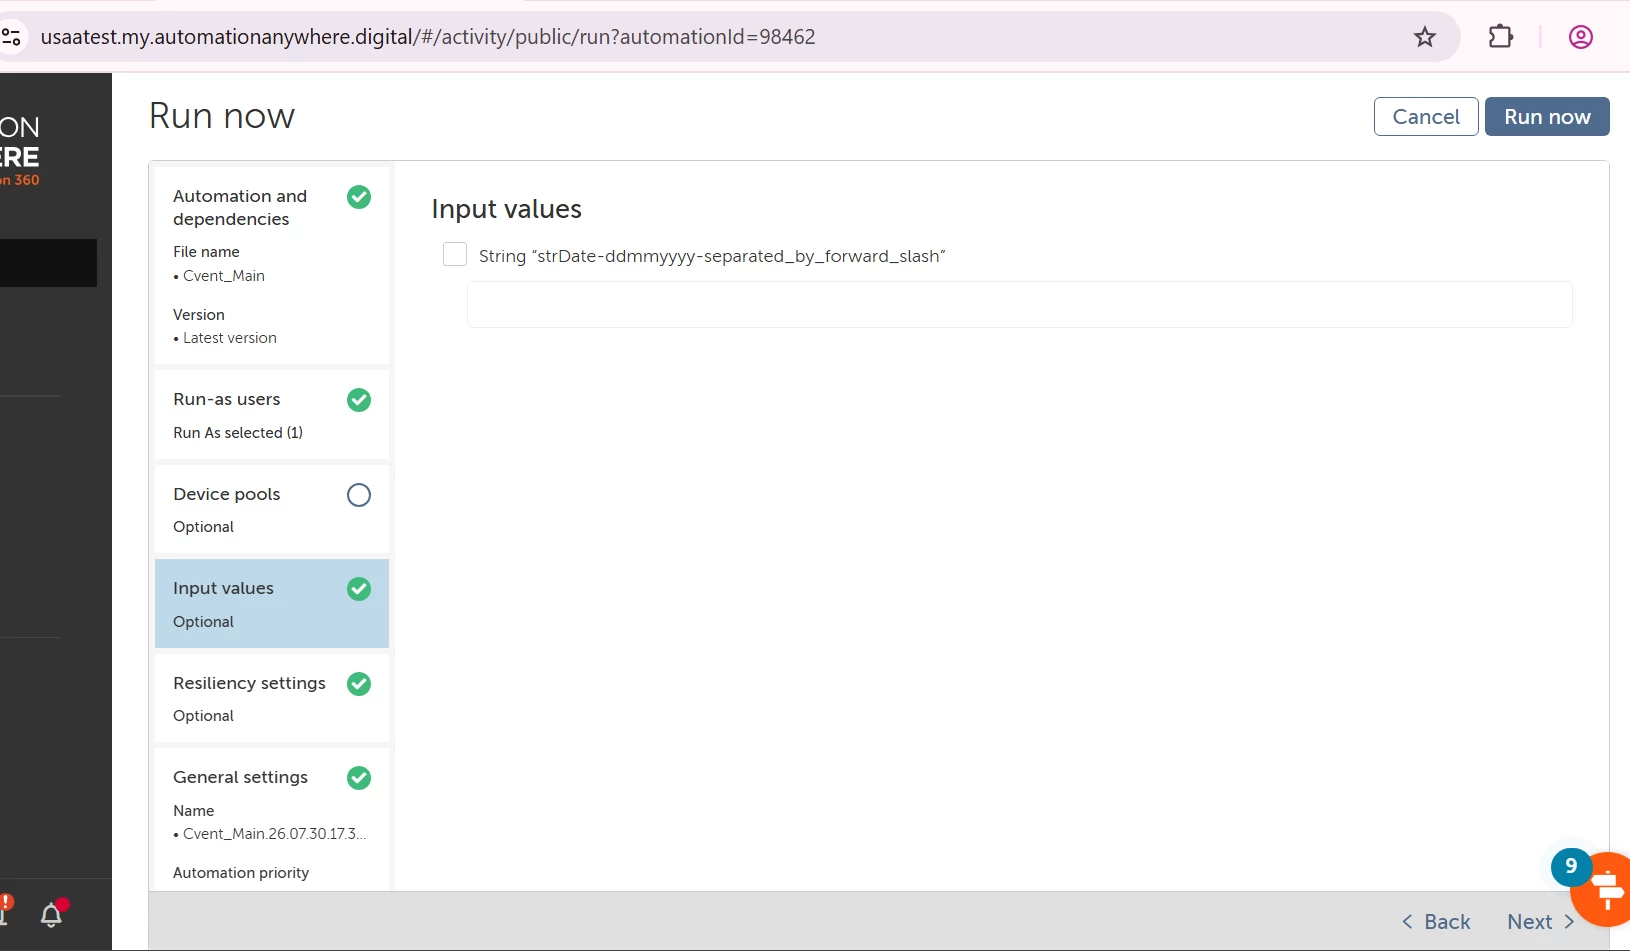This screenshot has height=951, width=1630.
Task: Open the browser extensions puzzle icon
Action: (1501, 37)
